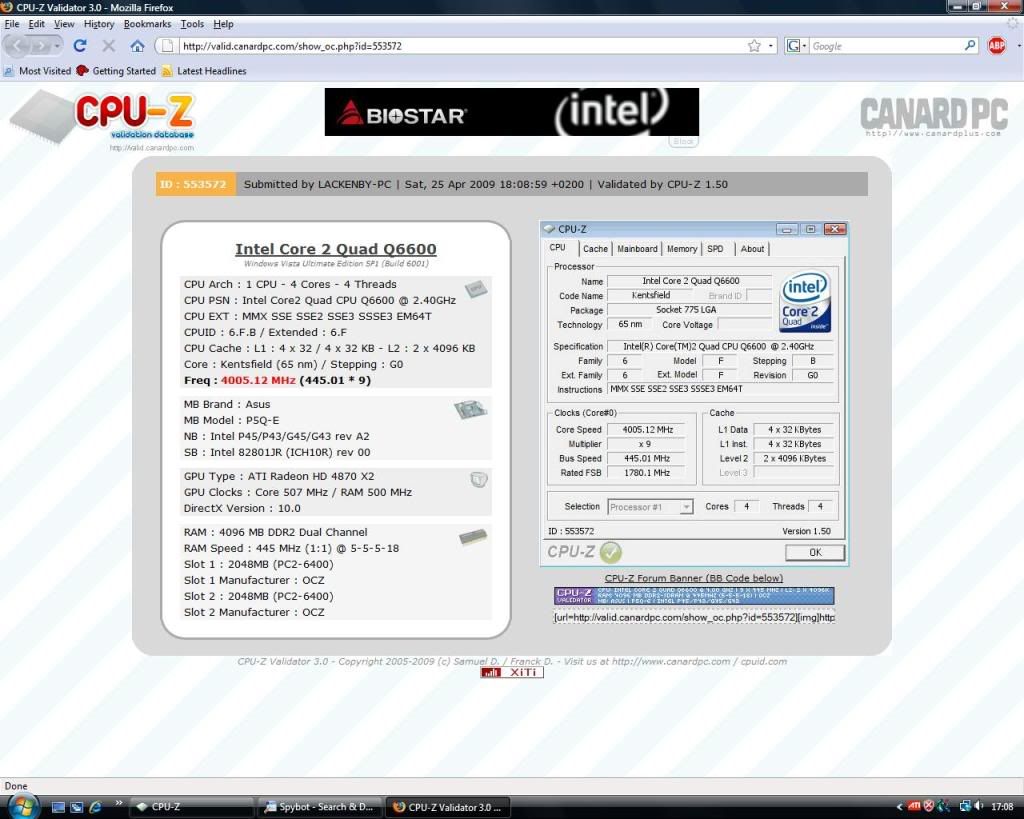The width and height of the screenshot is (1024, 819).
Task: Launch Internet Explorer from Quick Launch
Action: (x=95, y=807)
